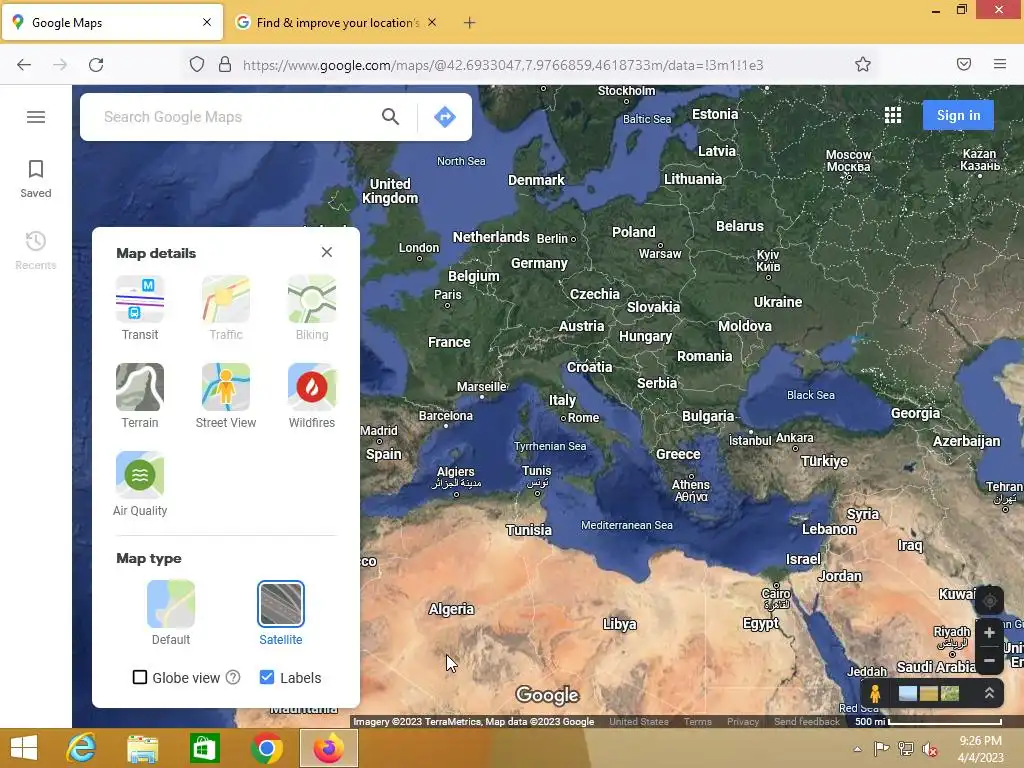Open the Google Maps hamburger menu
Screen dimensions: 1024x768
36,117
